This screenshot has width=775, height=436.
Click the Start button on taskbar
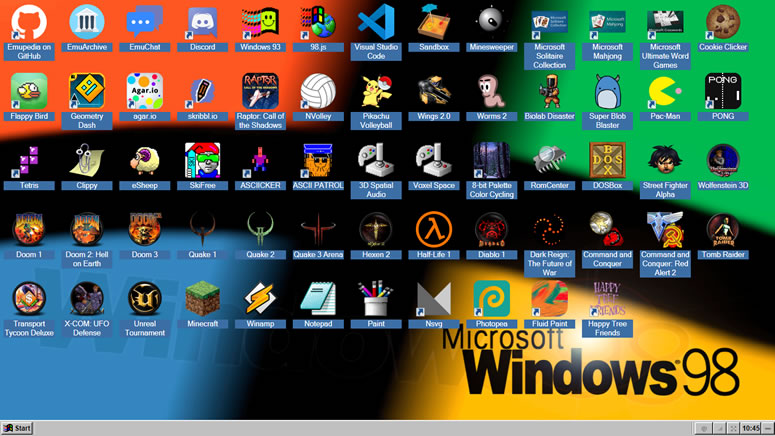pyautogui.click(x=17, y=428)
